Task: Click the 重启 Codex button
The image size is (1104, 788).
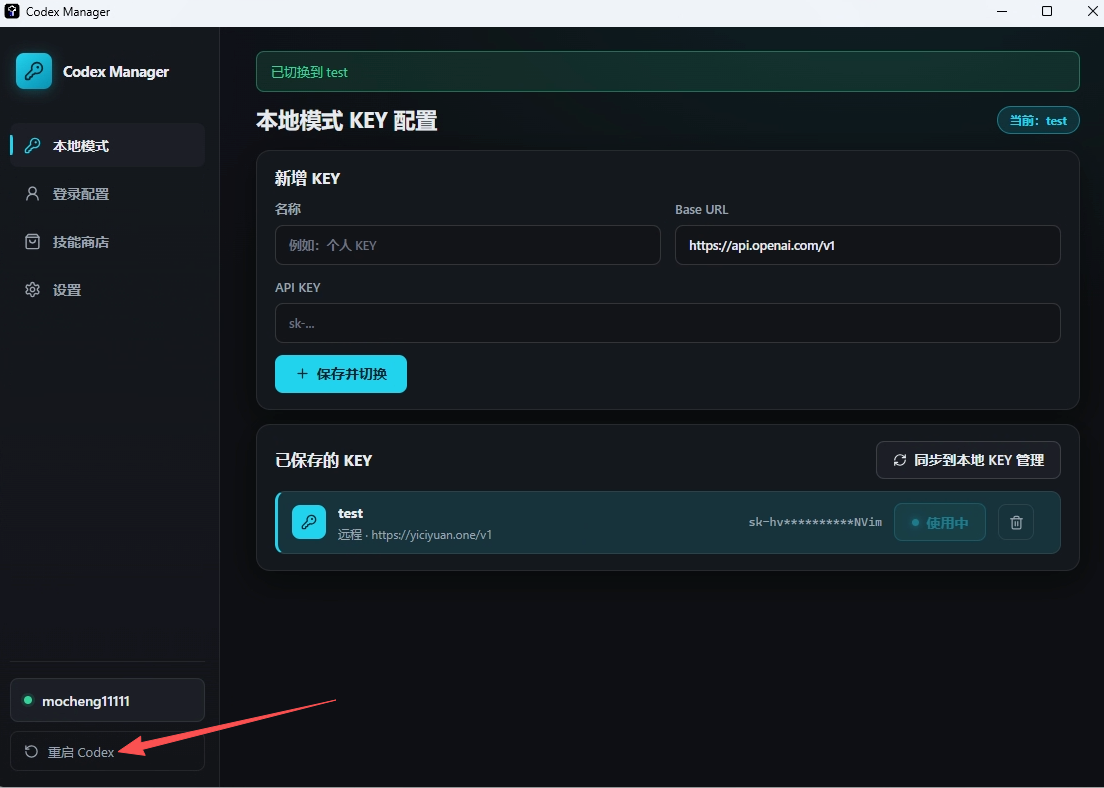Action: [107, 751]
